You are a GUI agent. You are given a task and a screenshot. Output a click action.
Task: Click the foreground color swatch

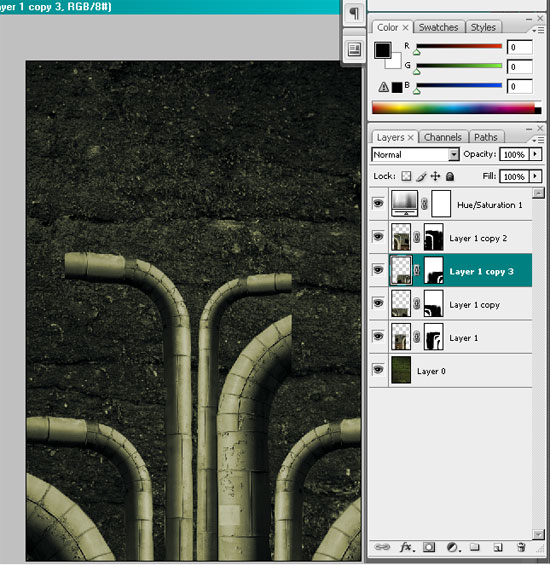[x=383, y=50]
